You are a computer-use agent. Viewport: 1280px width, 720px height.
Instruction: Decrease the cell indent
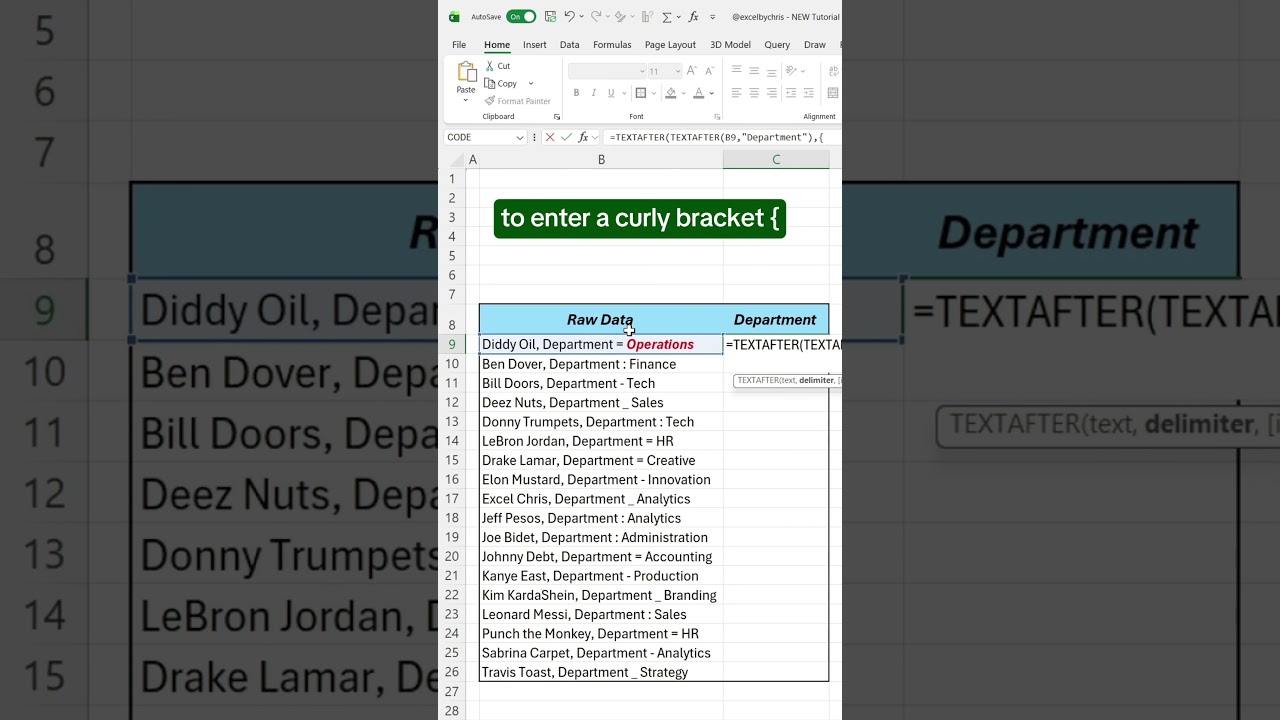click(x=791, y=93)
